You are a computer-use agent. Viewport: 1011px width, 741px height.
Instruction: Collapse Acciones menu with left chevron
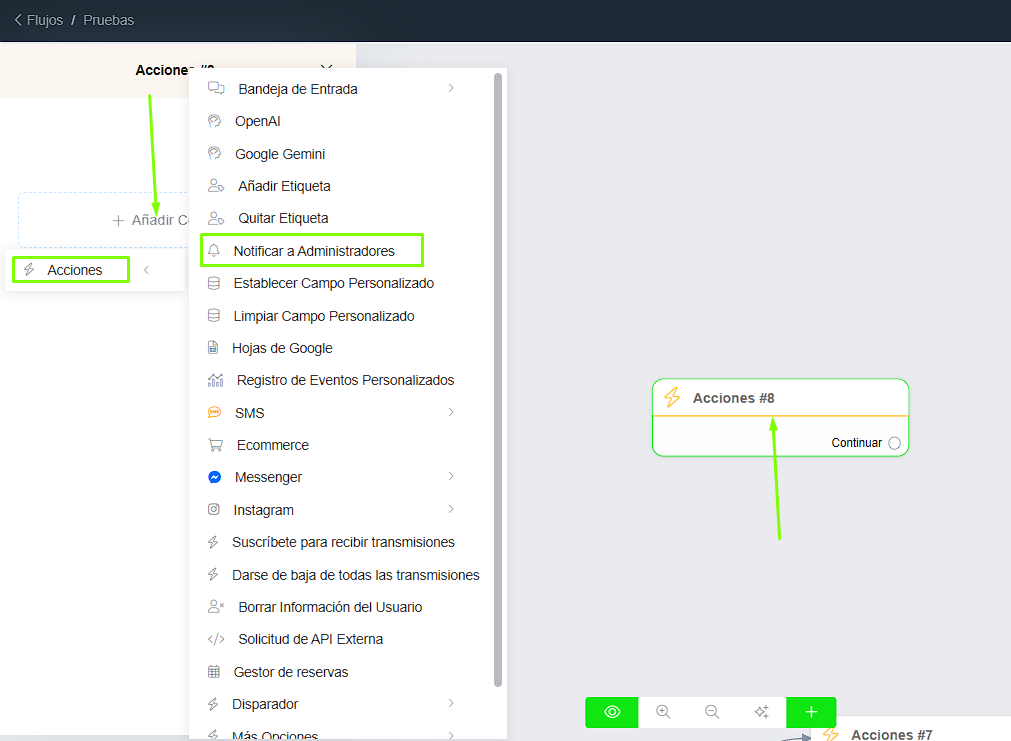tap(146, 270)
